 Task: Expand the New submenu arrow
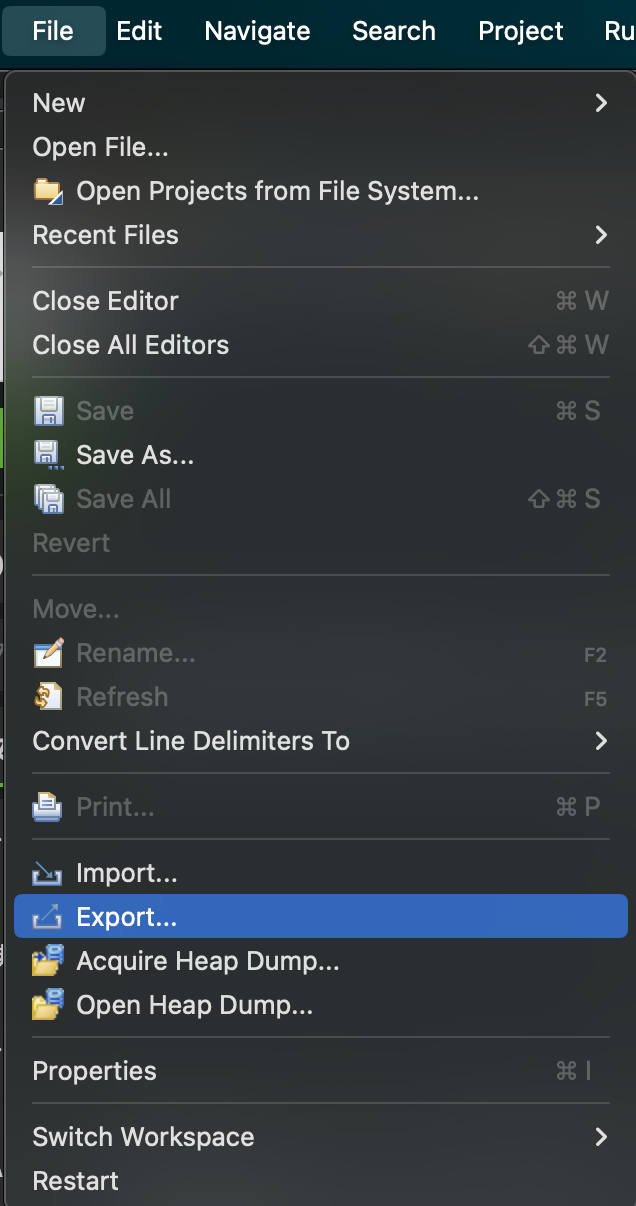pyautogui.click(x=601, y=103)
